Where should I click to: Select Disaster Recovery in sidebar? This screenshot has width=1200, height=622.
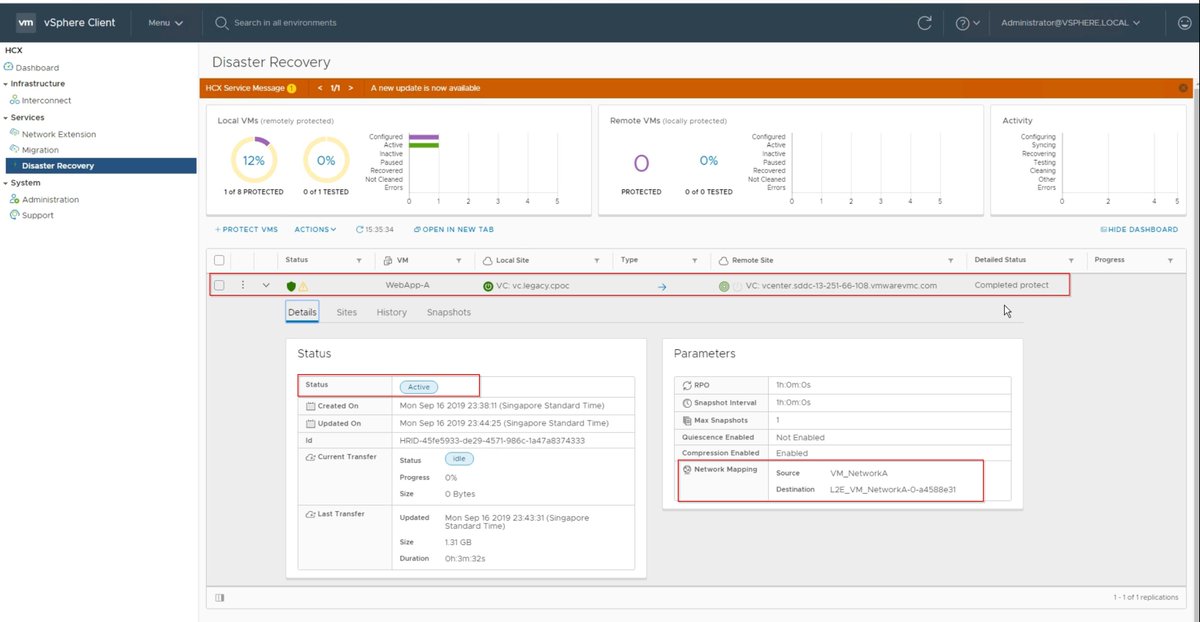click(100, 166)
